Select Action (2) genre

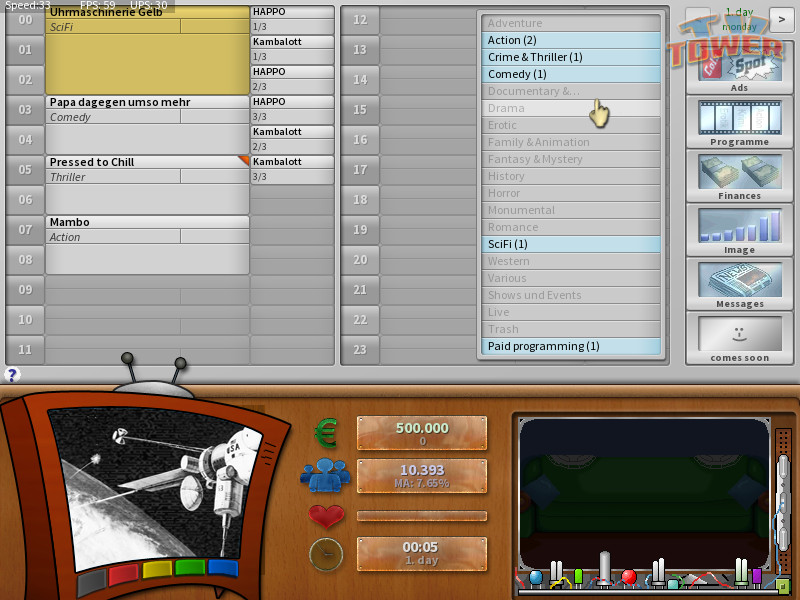point(571,40)
